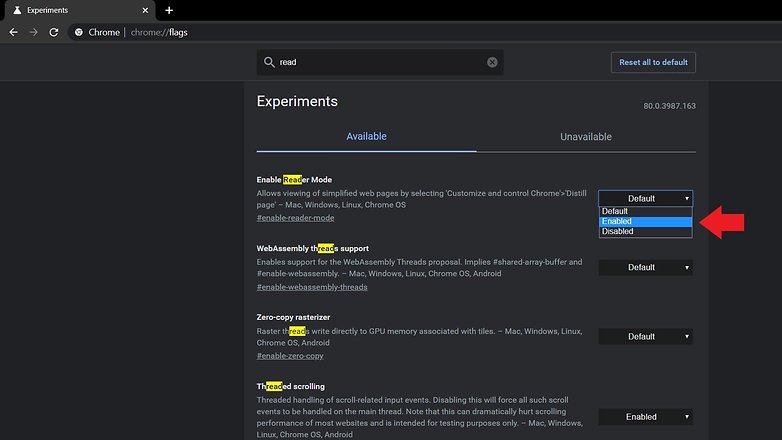Open the Threaded scrolling dropdown
Viewport: 782px width, 440px height.
646,417
